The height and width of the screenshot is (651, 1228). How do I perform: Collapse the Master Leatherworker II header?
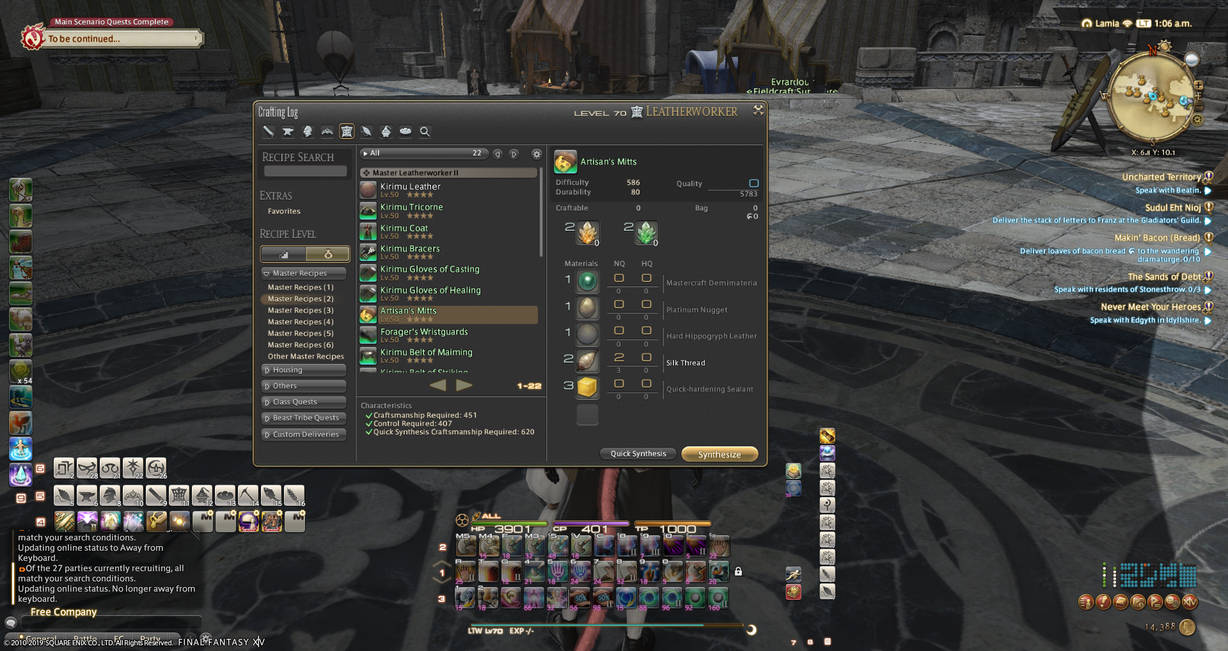tap(449, 173)
